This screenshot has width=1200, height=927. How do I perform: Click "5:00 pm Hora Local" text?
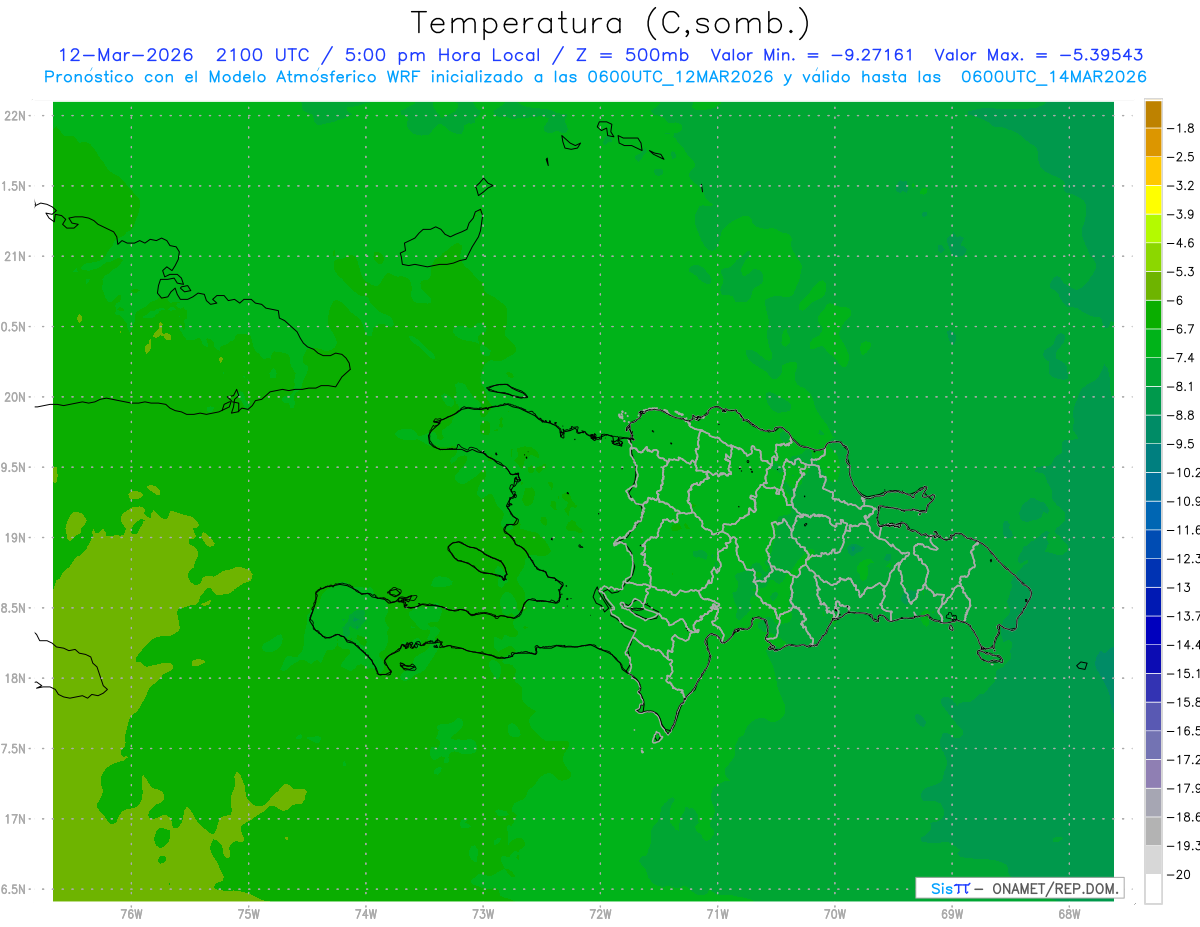pyautogui.click(x=442, y=55)
